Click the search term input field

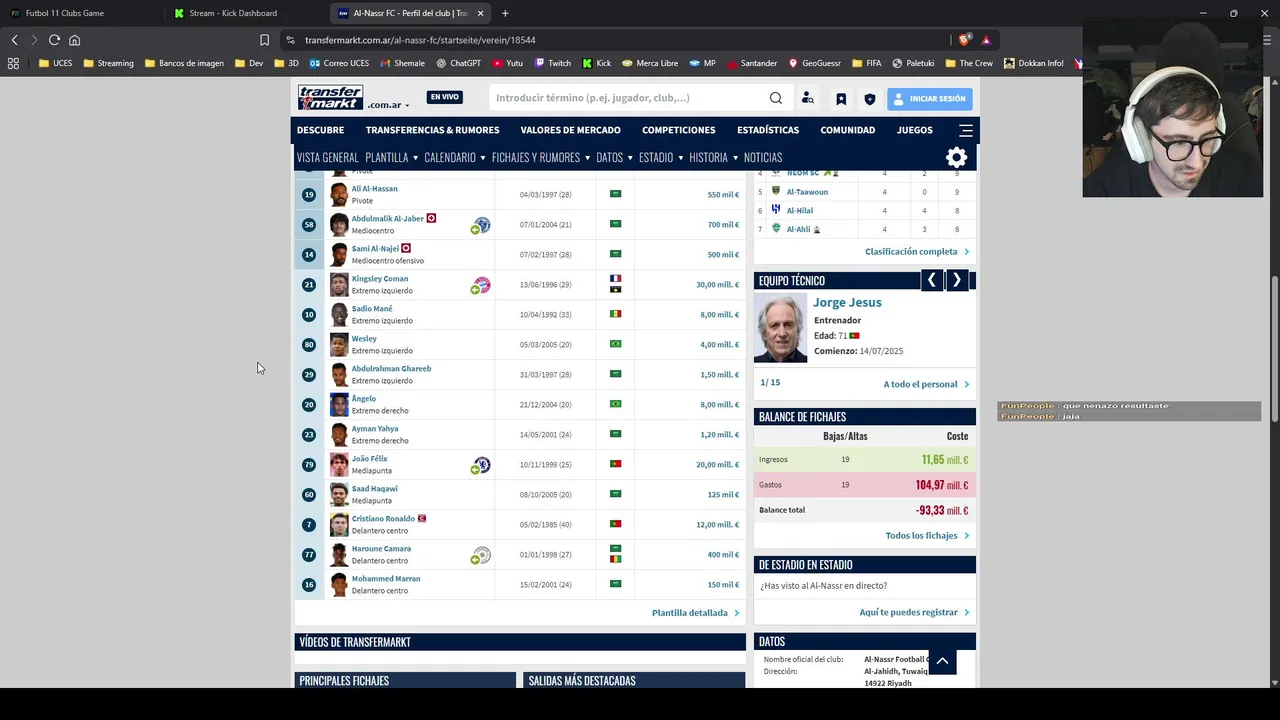[628, 98]
